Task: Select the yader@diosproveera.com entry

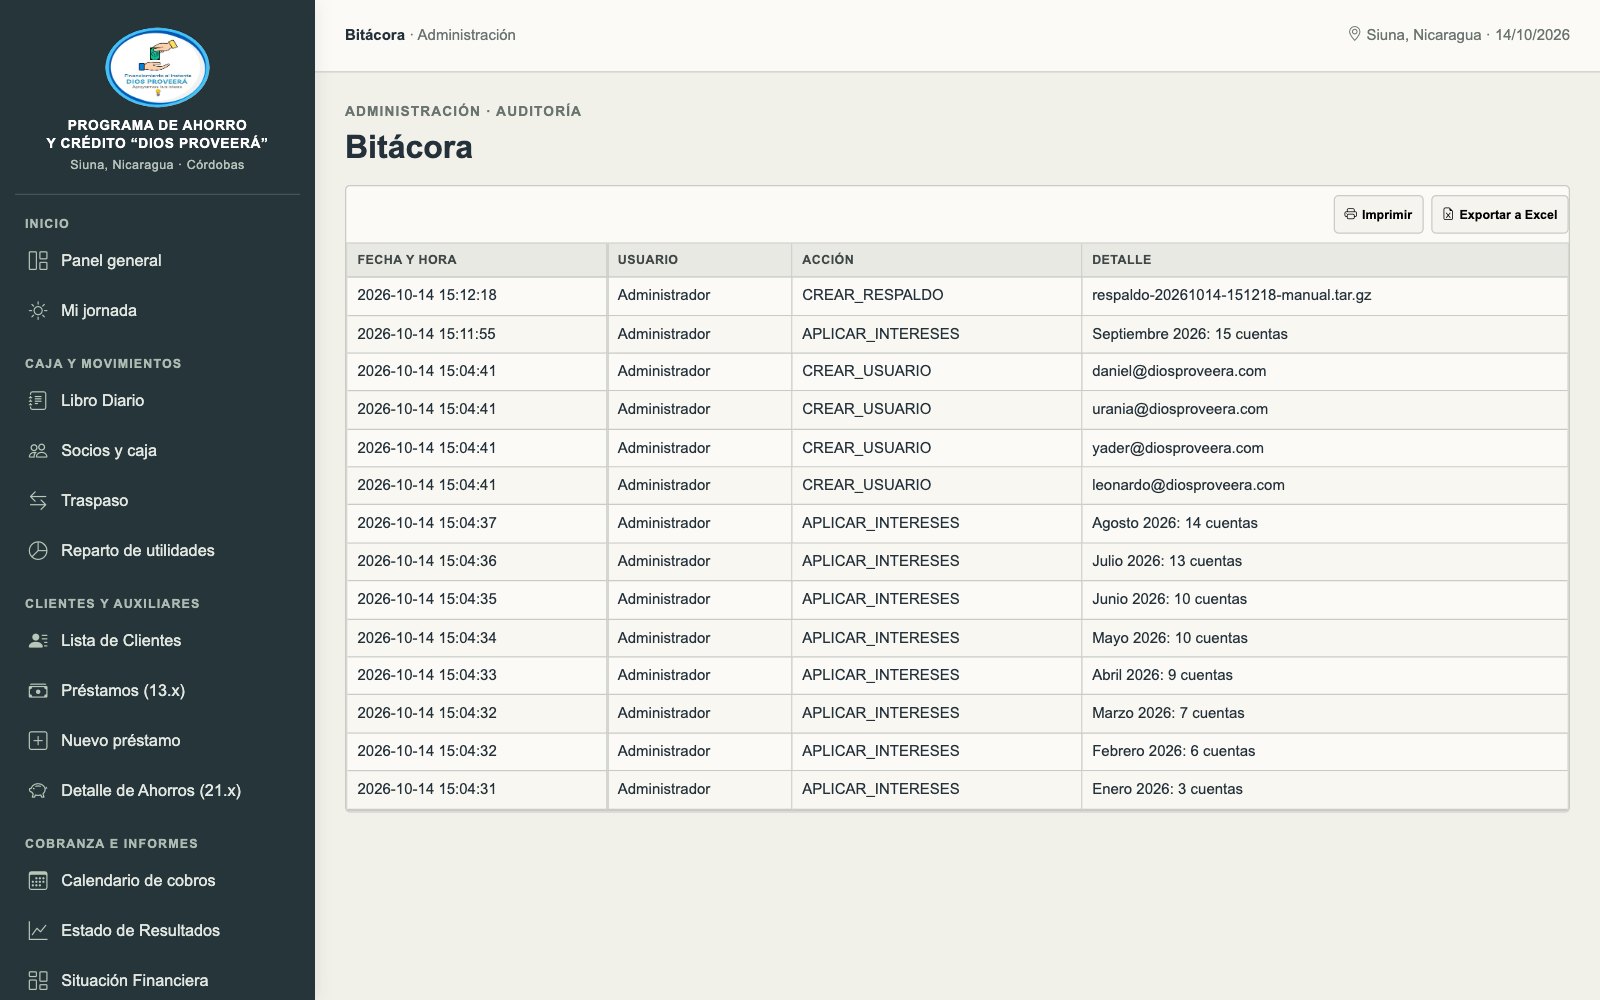Action: pos(1324,448)
